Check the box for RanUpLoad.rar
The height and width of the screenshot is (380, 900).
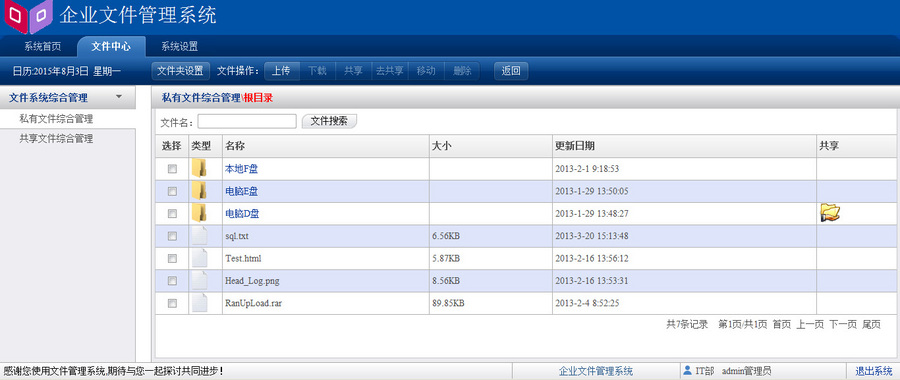(172, 304)
